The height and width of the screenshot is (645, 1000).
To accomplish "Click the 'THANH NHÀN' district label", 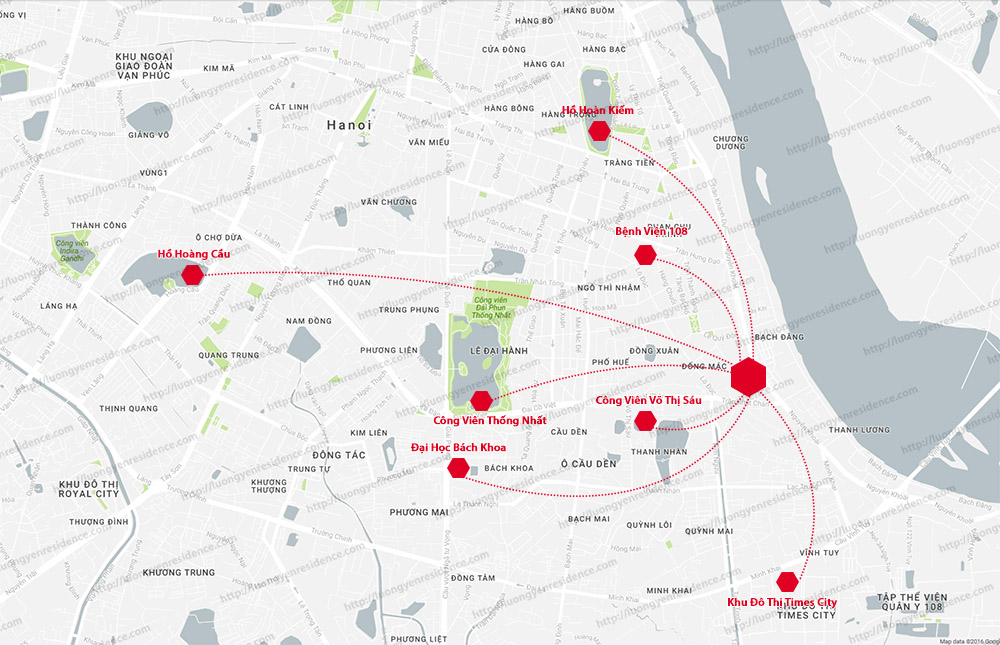I will 659,452.
